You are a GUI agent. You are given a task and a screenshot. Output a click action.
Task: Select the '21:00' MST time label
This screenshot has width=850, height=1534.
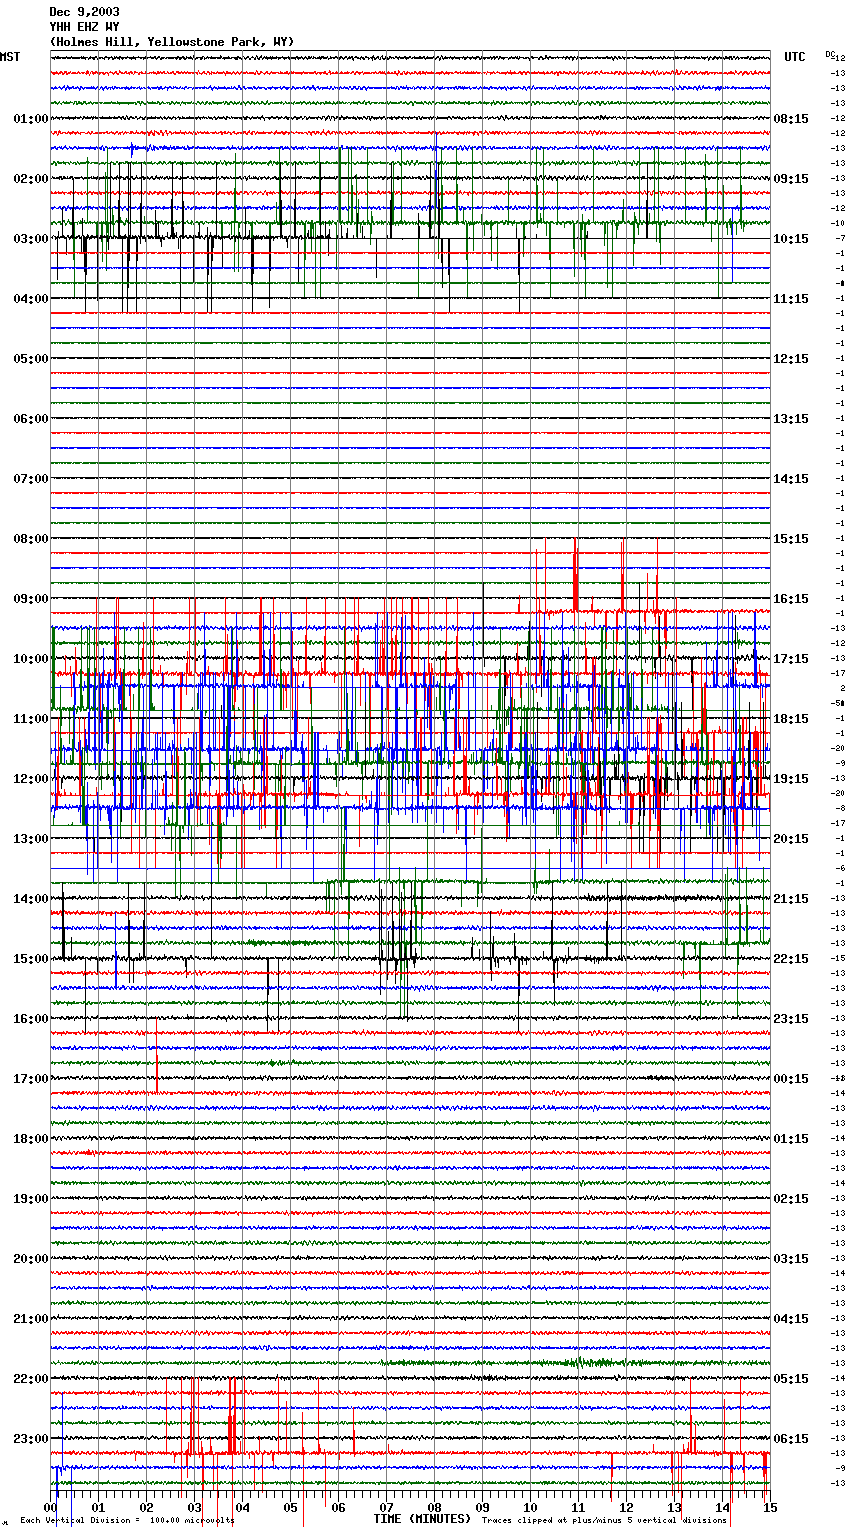[31, 1319]
